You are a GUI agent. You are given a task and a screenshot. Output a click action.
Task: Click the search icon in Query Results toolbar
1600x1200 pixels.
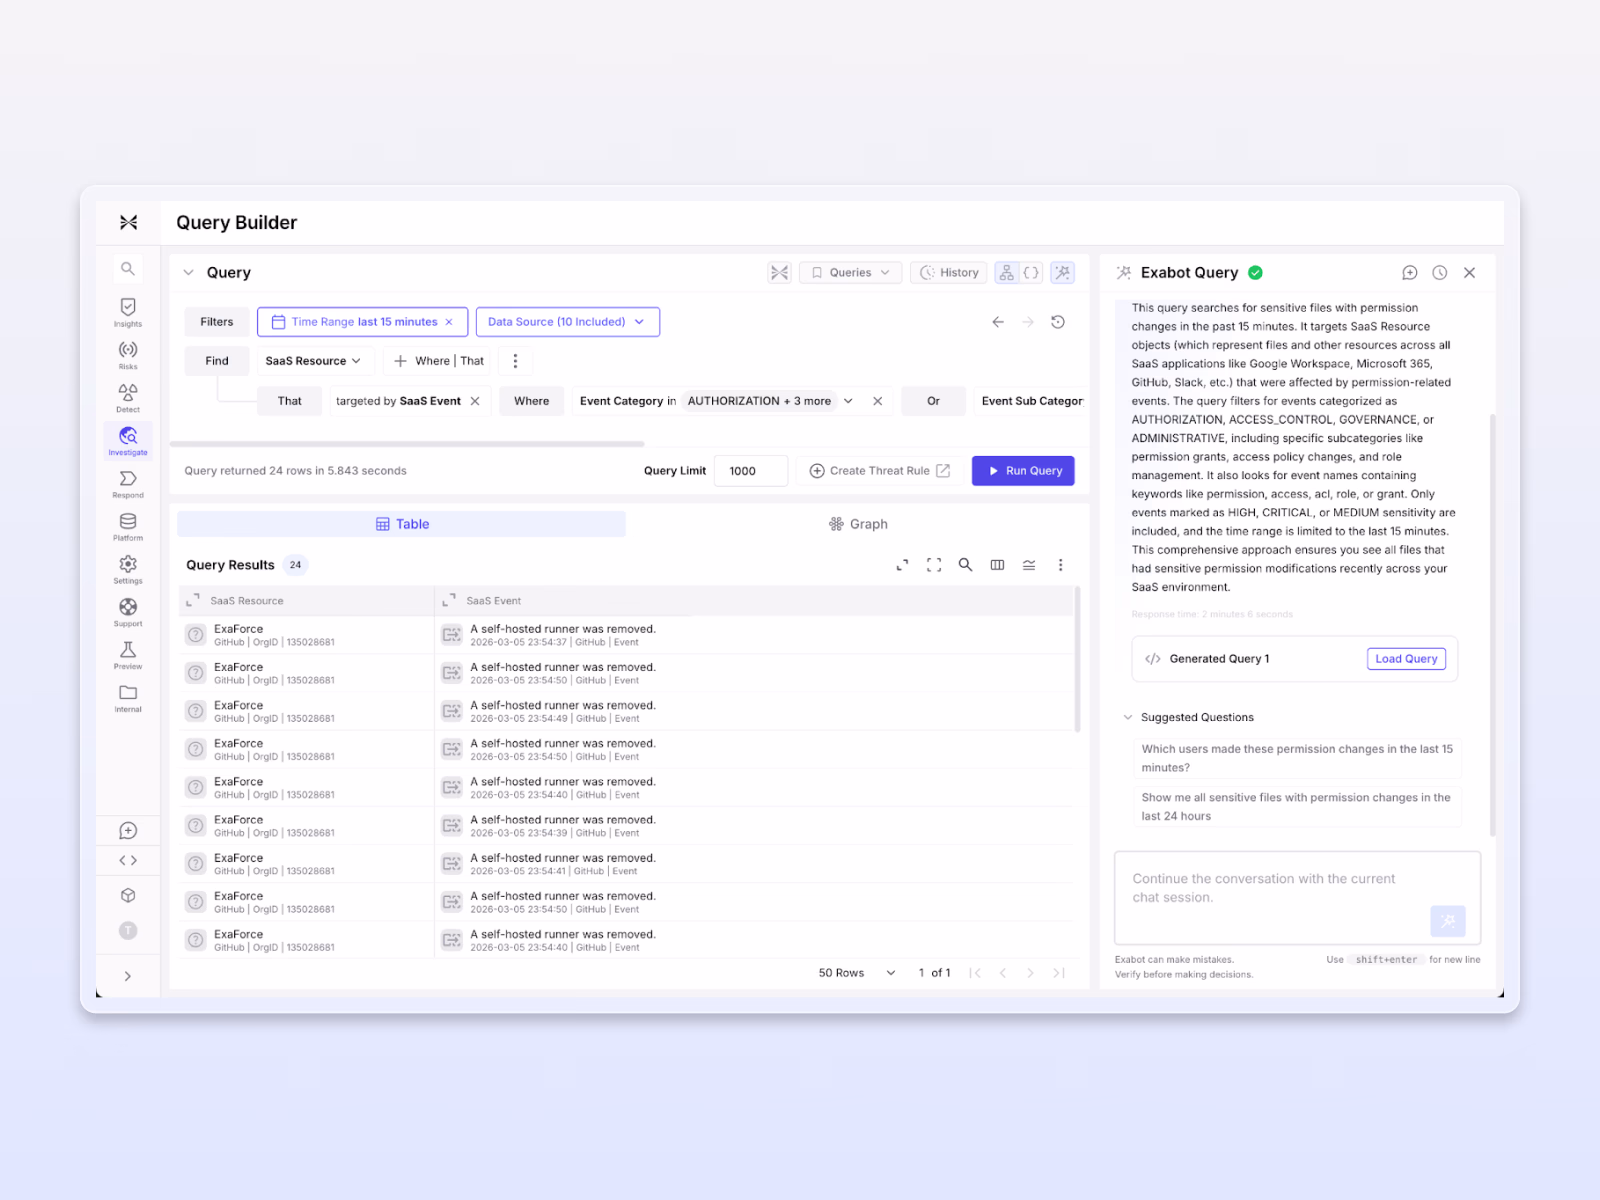coord(965,565)
